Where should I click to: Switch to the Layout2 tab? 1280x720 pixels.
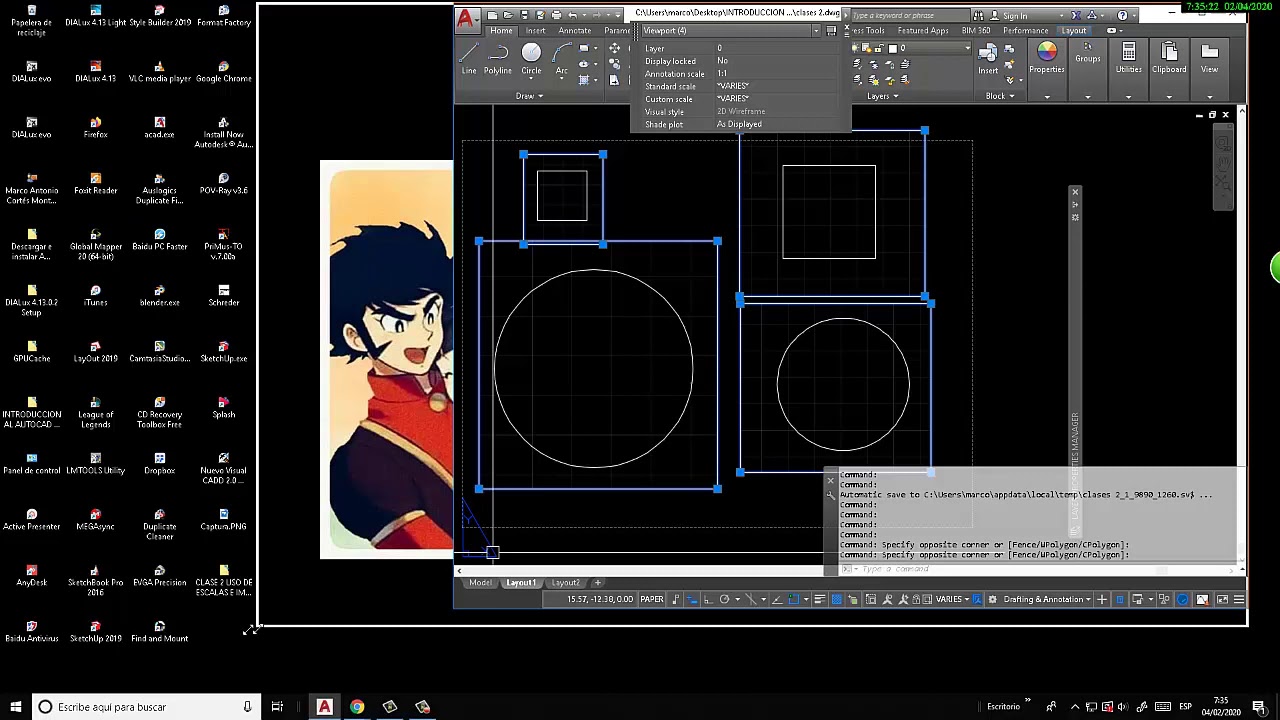point(565,583)
